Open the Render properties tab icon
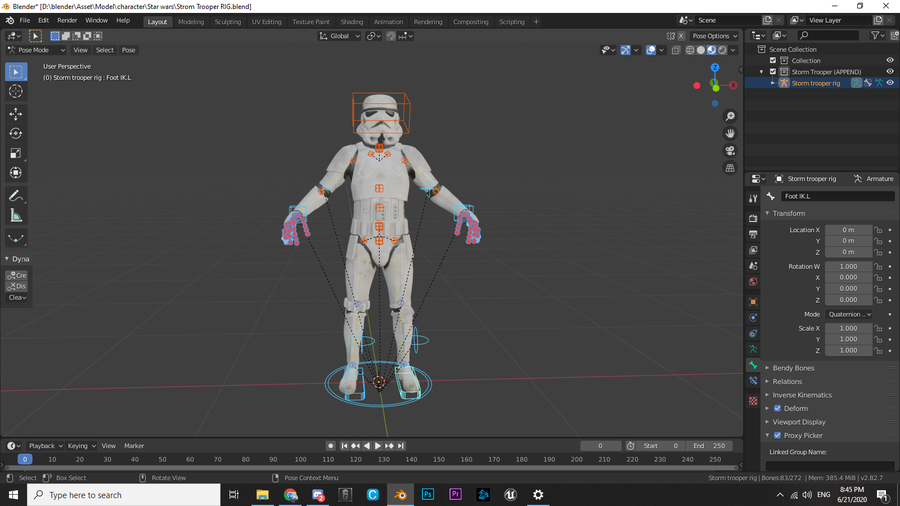 point(753,218)
